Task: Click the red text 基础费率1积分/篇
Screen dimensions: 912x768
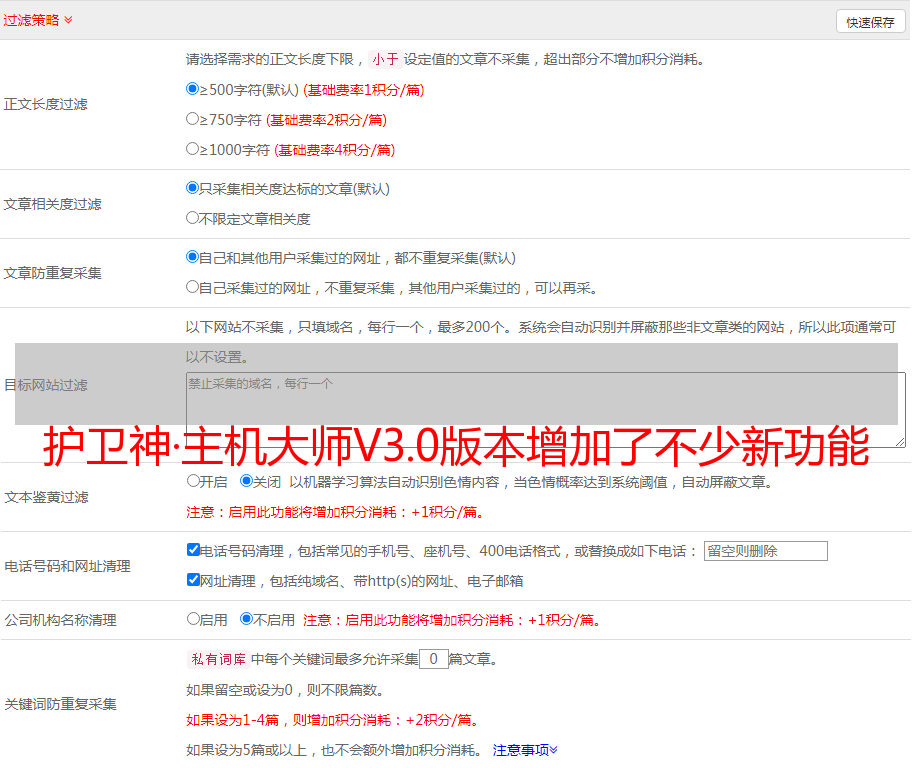Action: 364,90
